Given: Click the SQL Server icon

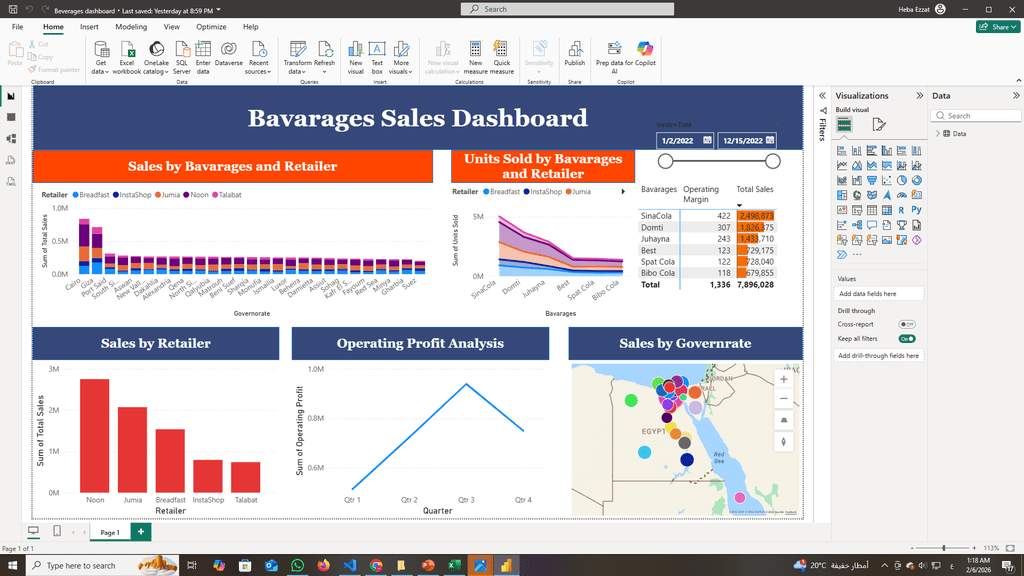Looking at the screenshot, I should 182,57.
